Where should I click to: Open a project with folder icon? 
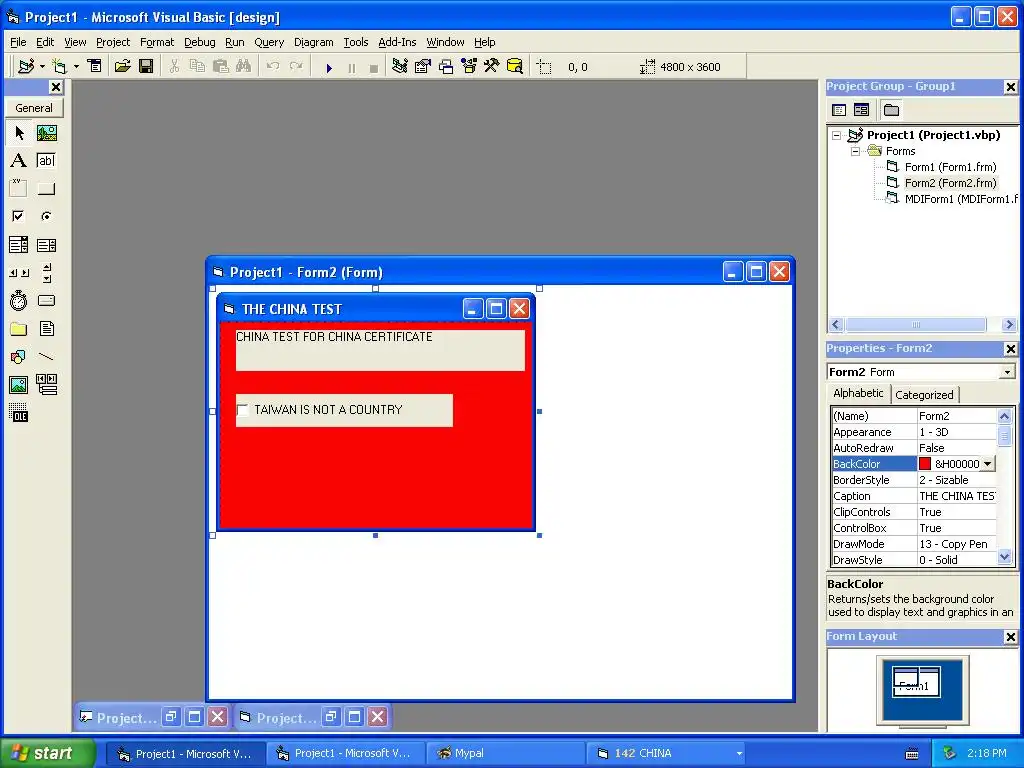pyautogui.click(x=123, y=67)
